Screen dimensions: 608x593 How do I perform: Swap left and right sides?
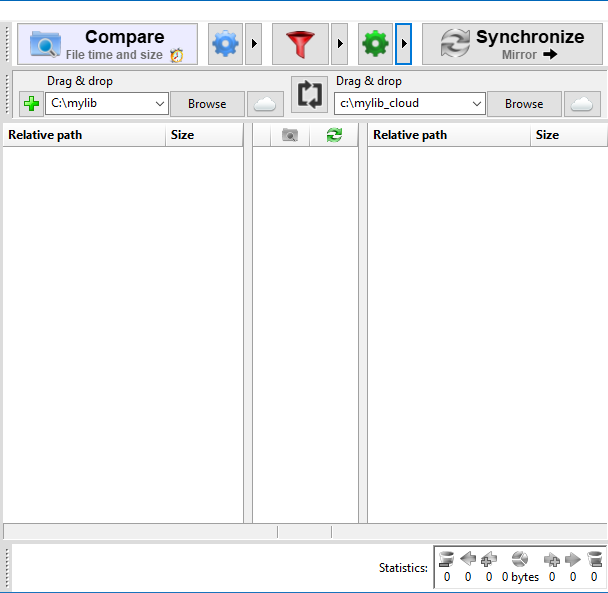point(309,94)
